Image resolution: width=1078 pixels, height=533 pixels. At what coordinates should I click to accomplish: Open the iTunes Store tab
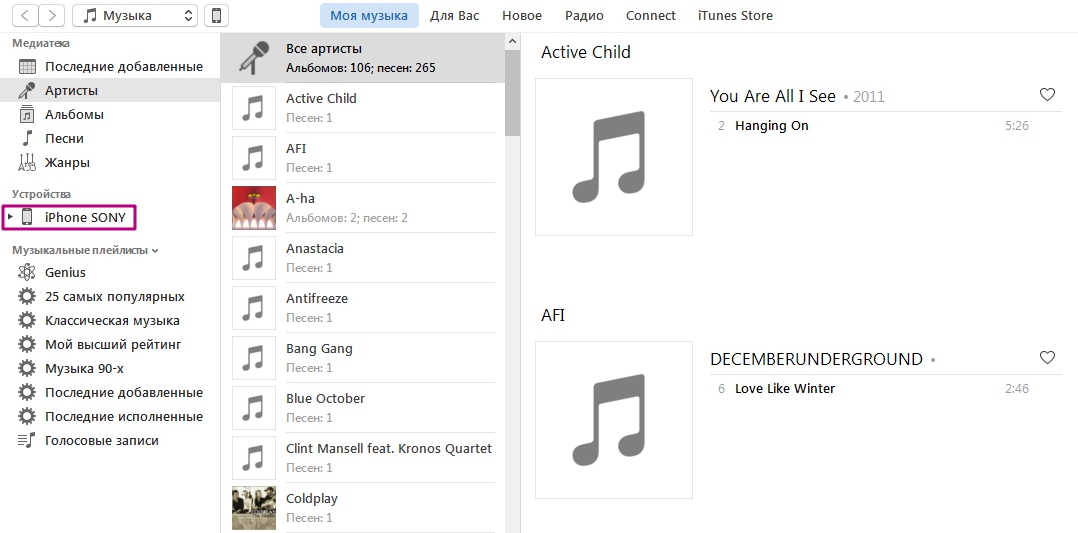(x=735, y=15)
